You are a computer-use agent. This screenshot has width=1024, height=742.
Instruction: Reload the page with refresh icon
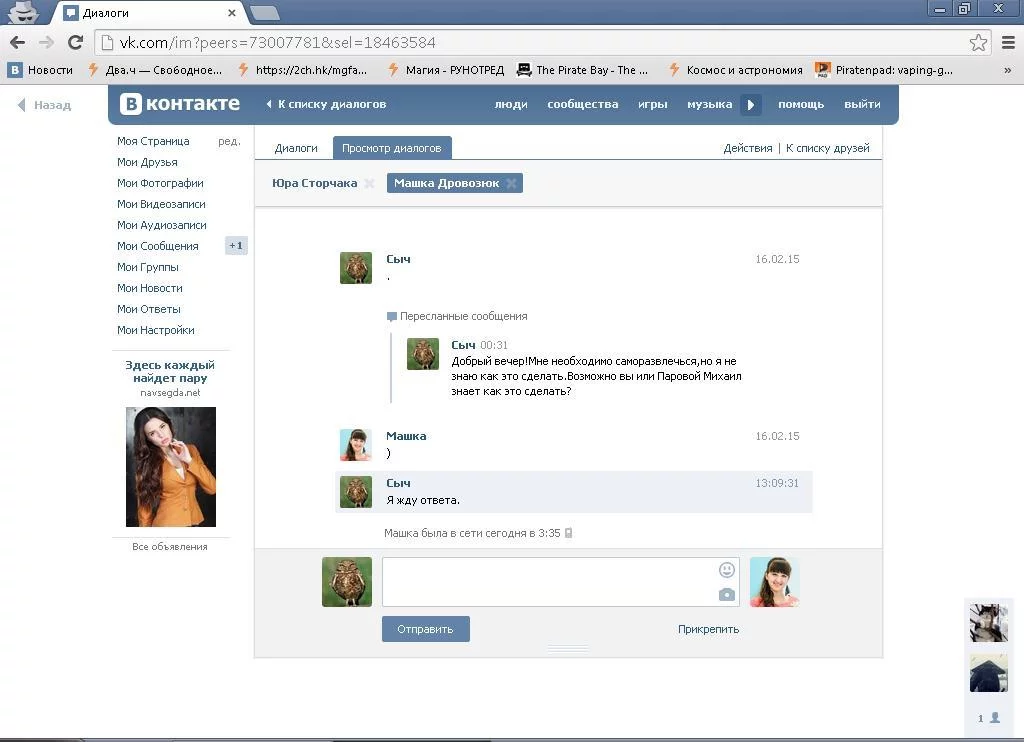click(75, 42)
